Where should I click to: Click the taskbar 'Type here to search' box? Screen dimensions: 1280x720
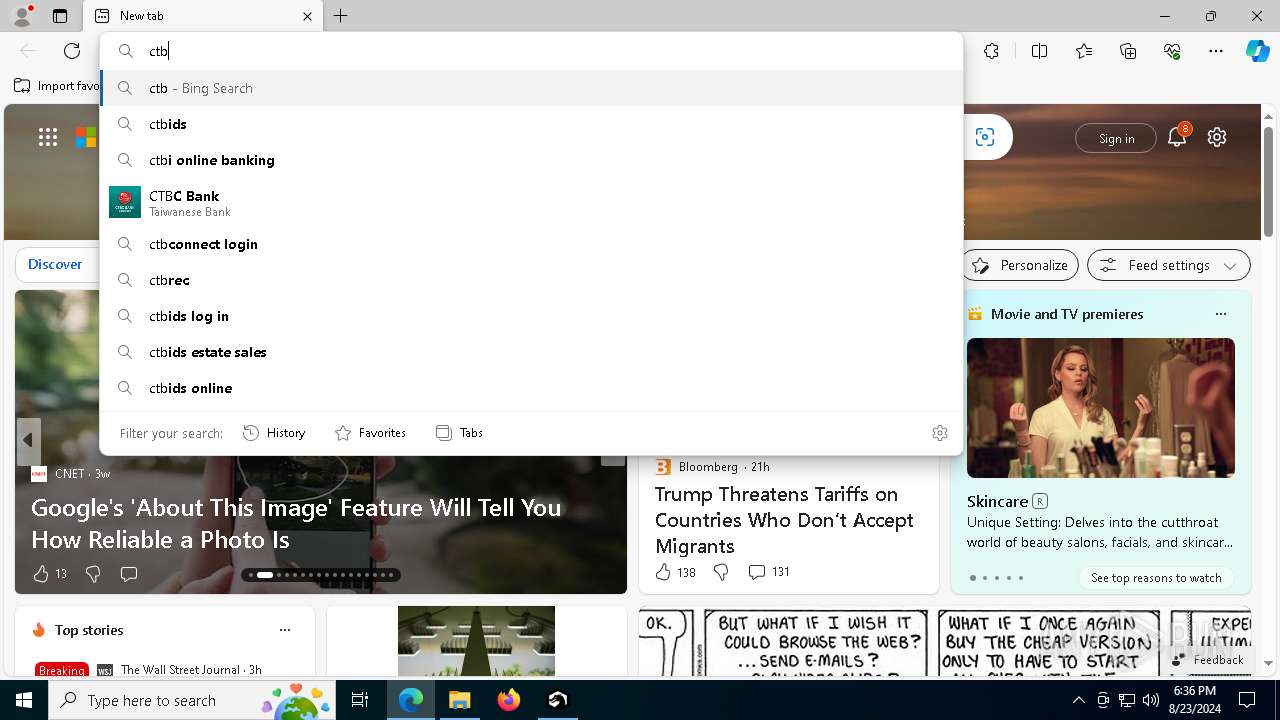(193, 700)
